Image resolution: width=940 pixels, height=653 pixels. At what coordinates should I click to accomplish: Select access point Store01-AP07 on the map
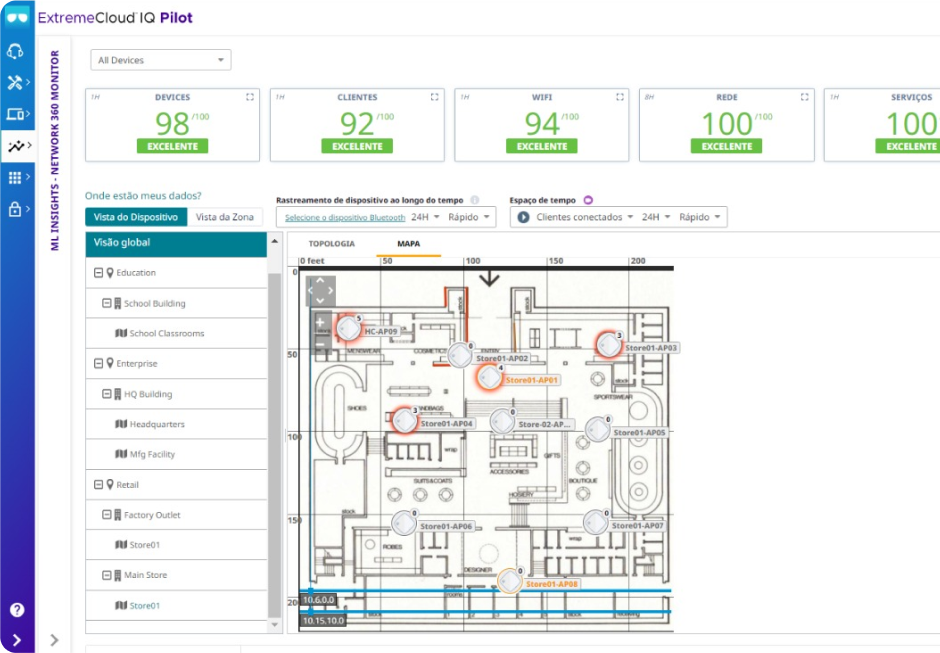tap(595, 523)
